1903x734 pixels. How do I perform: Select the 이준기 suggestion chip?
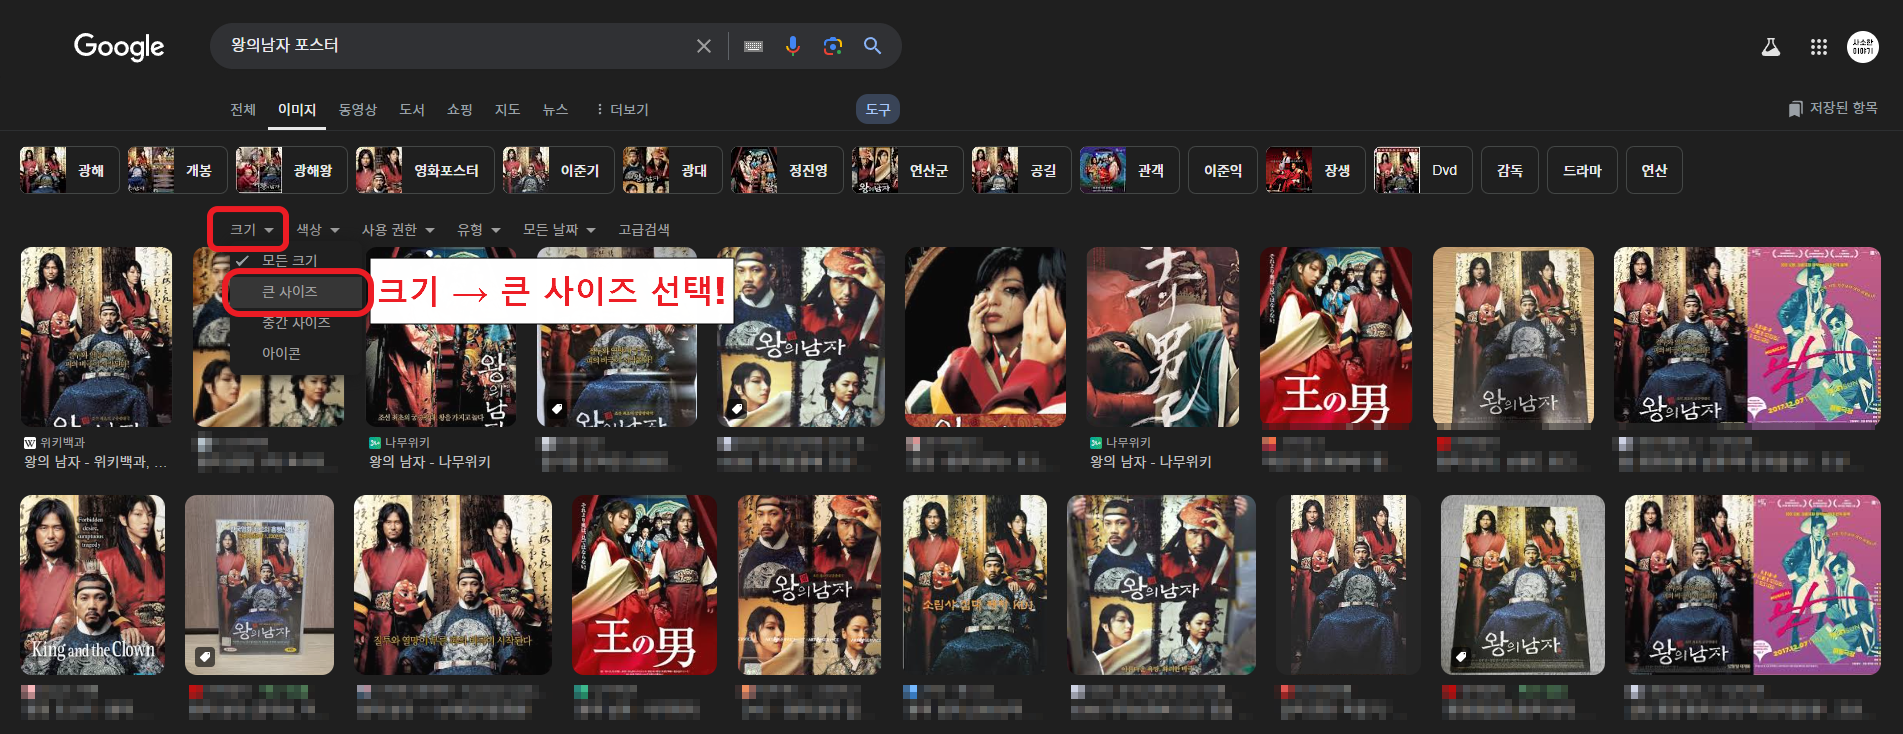pyautogui.click(x=558, y=170)
